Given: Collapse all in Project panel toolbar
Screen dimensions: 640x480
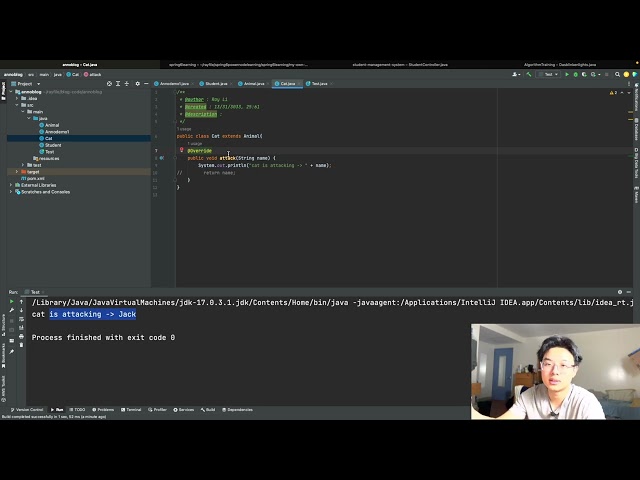Looking at the screenshot, I should (x=127, y=84).
